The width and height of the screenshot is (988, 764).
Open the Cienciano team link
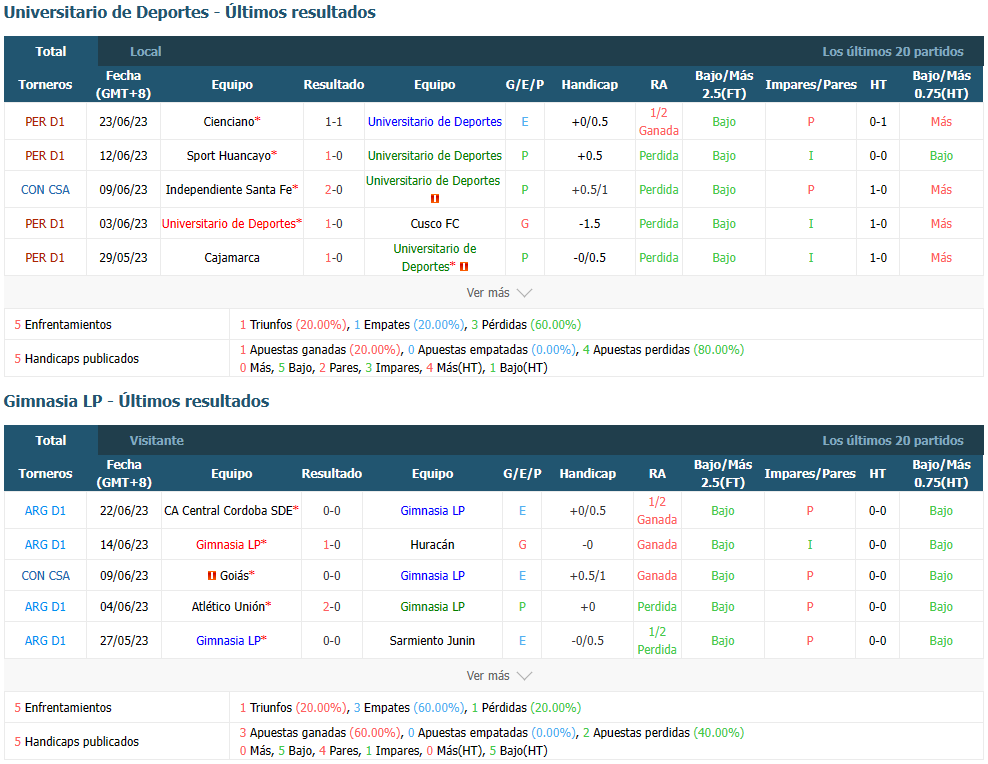[229, 122]
